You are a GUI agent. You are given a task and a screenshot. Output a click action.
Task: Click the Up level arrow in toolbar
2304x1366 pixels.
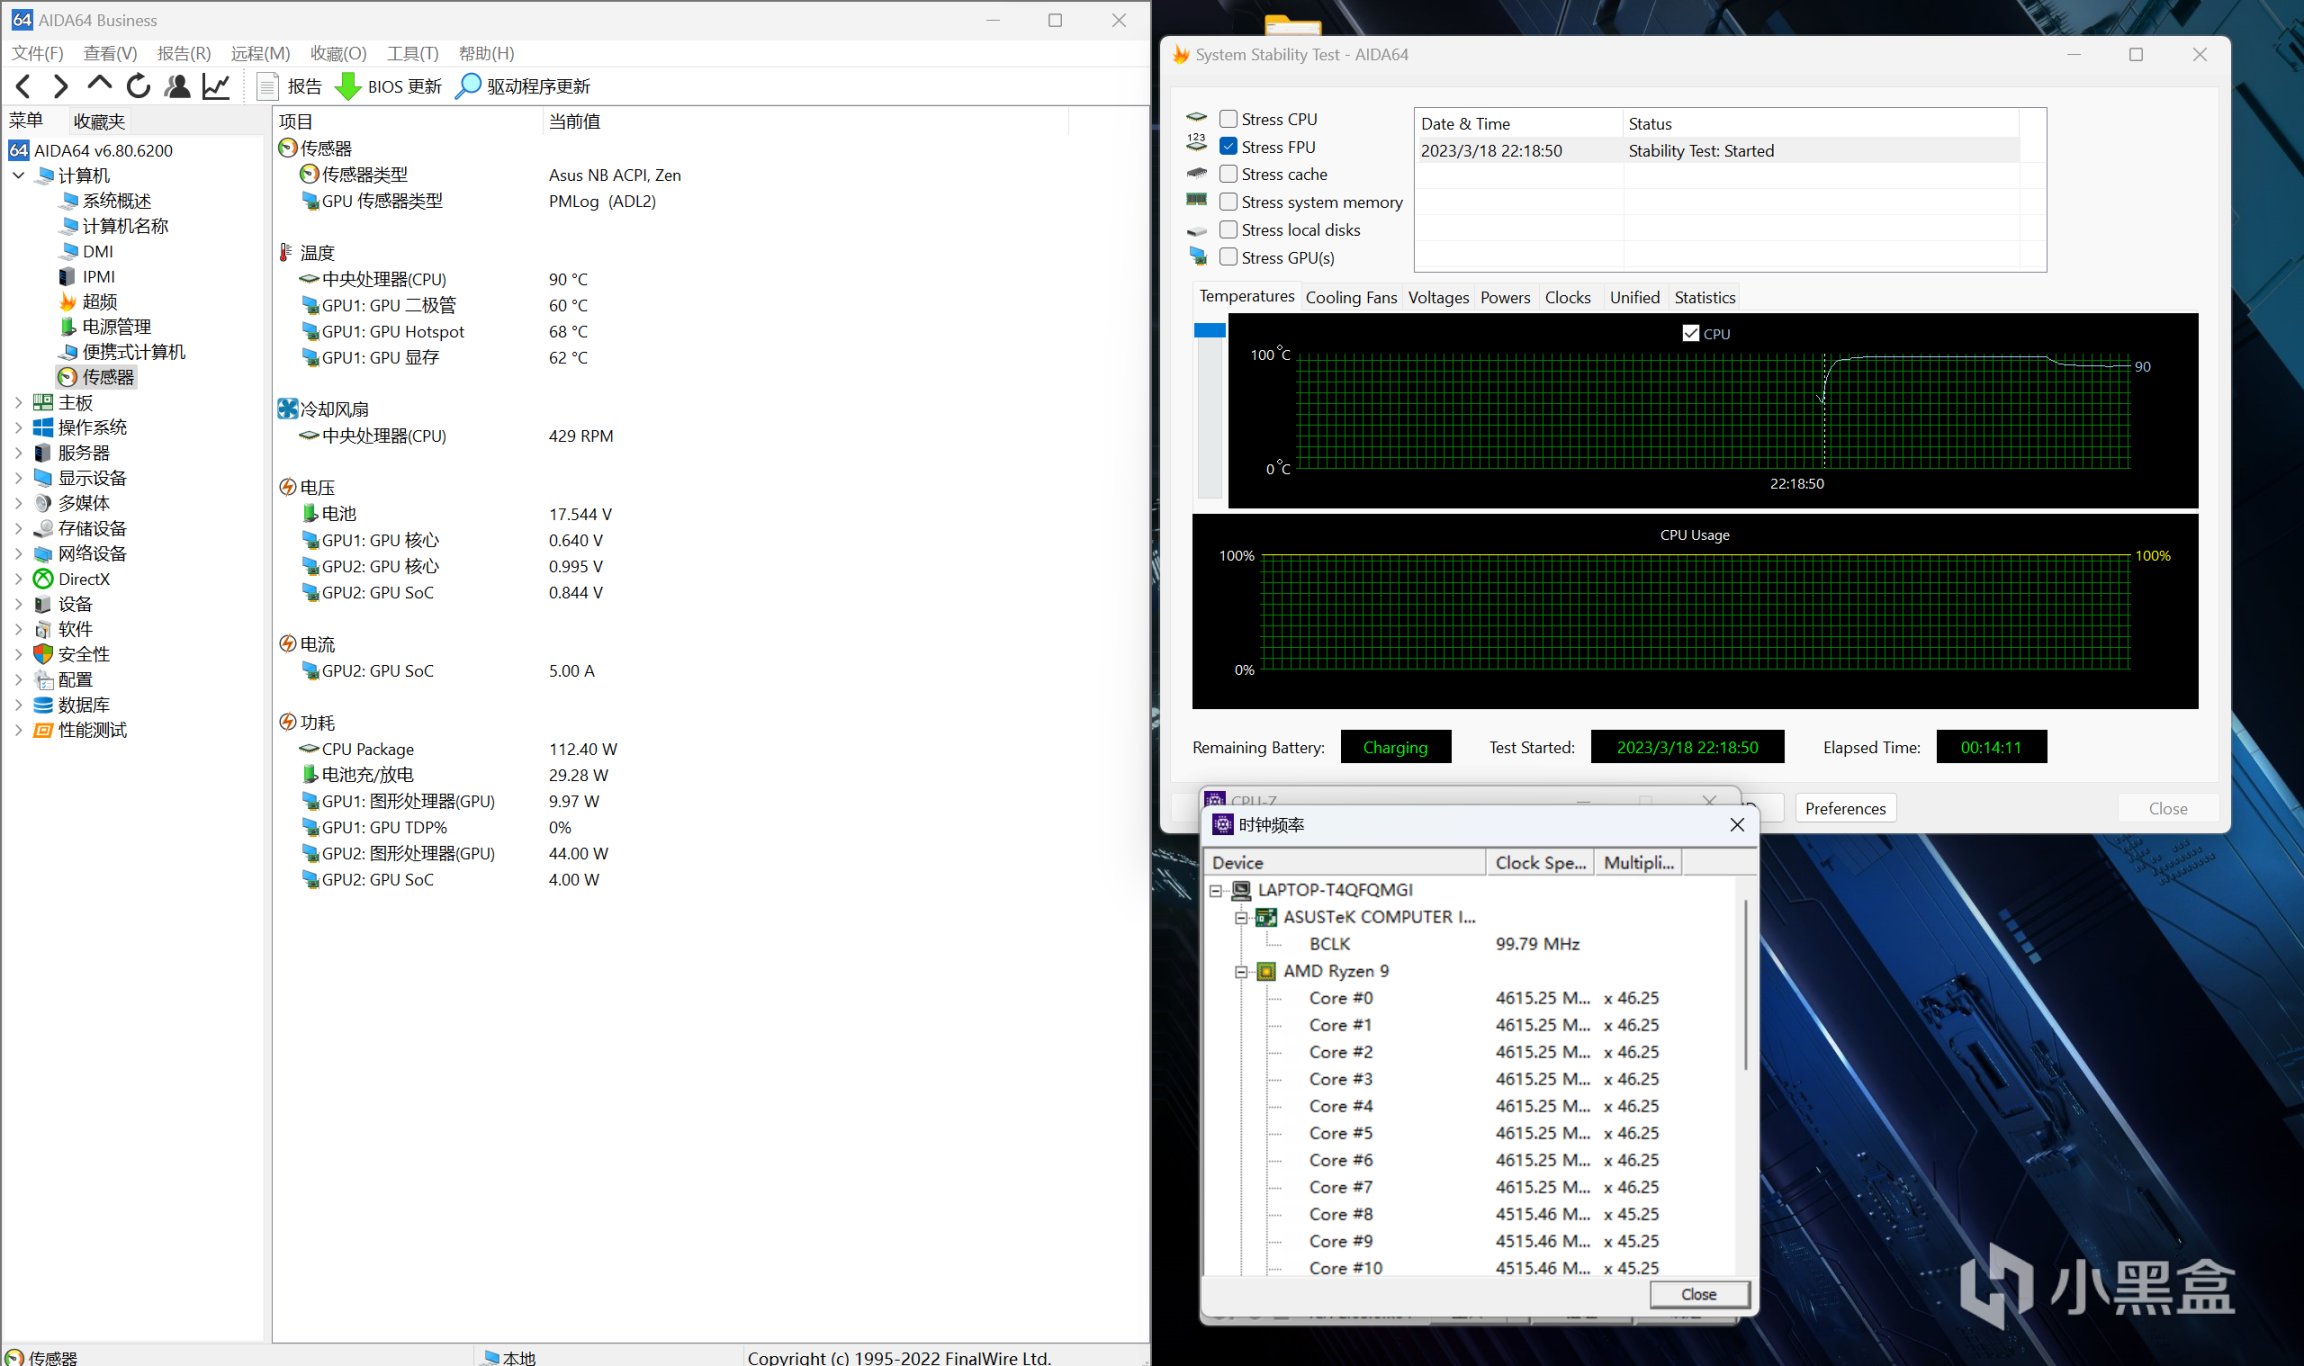99,85
